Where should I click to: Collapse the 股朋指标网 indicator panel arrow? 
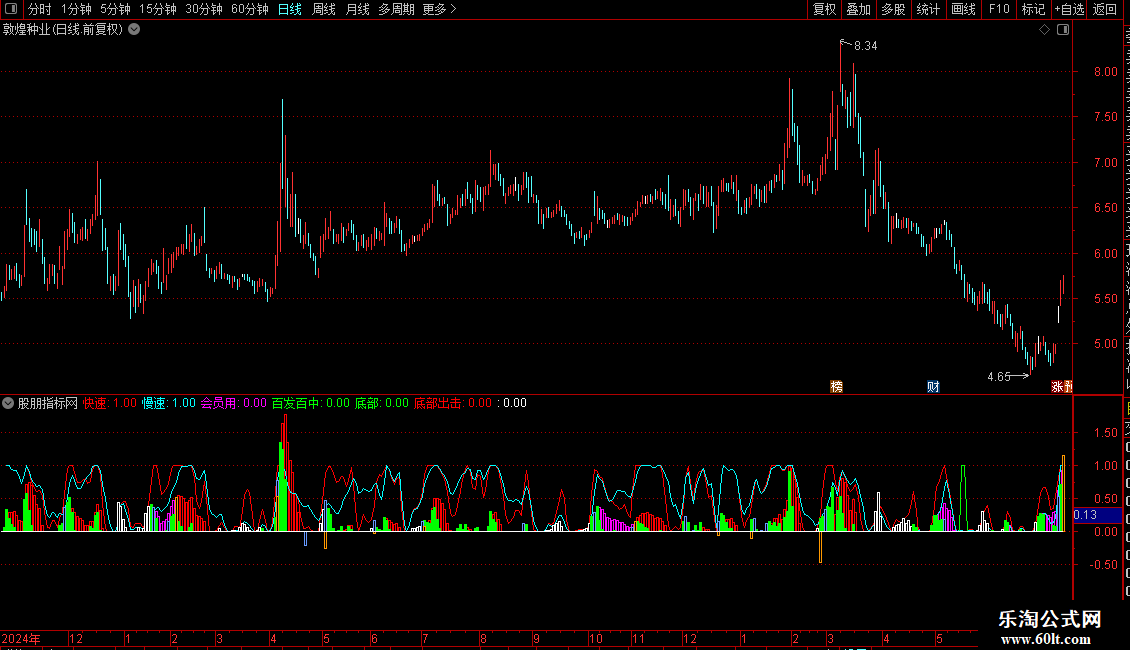8,403
